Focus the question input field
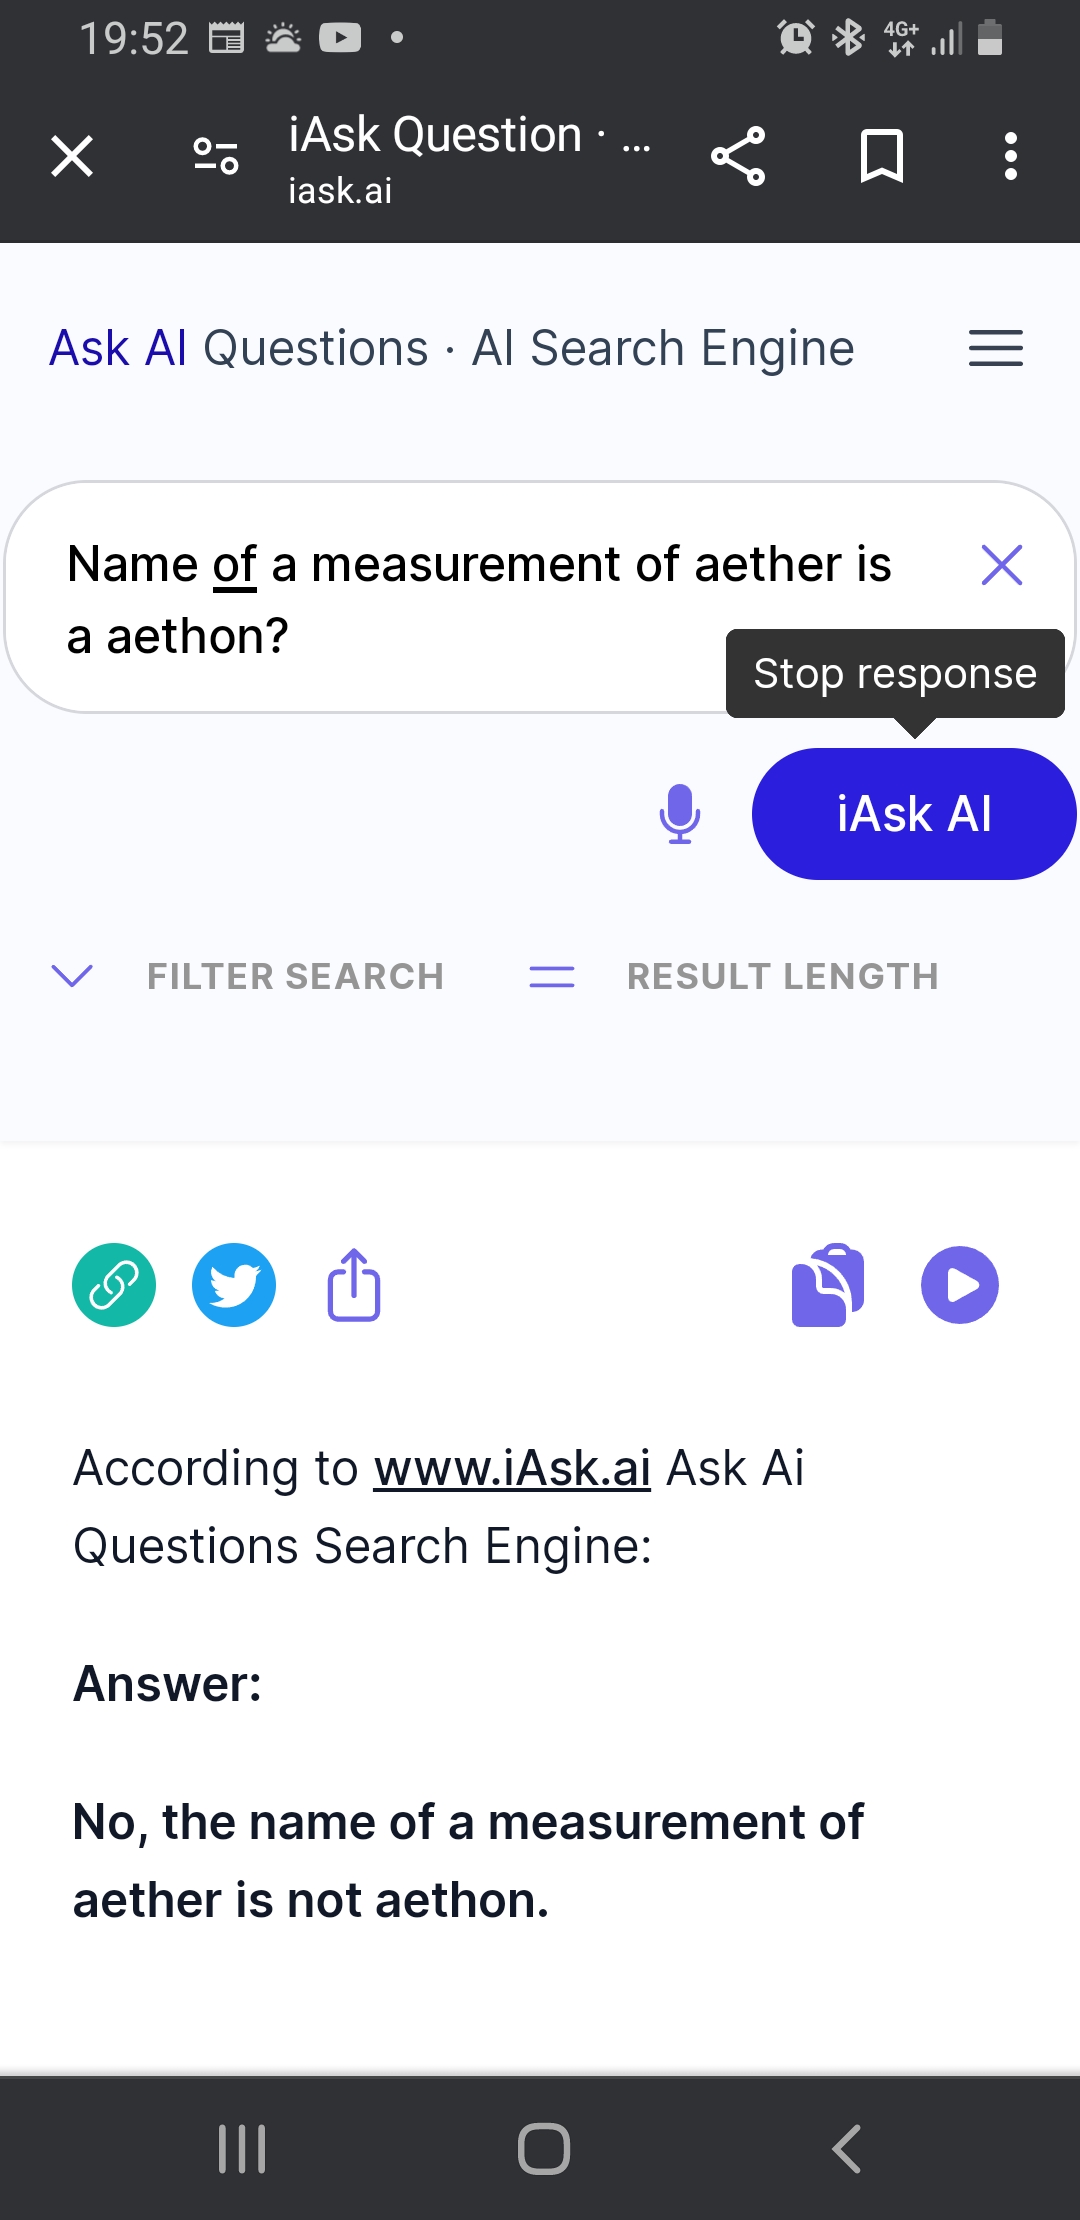Viewport: 1080px width, 2220px height. pyautogui.click(x=480, y=600)
